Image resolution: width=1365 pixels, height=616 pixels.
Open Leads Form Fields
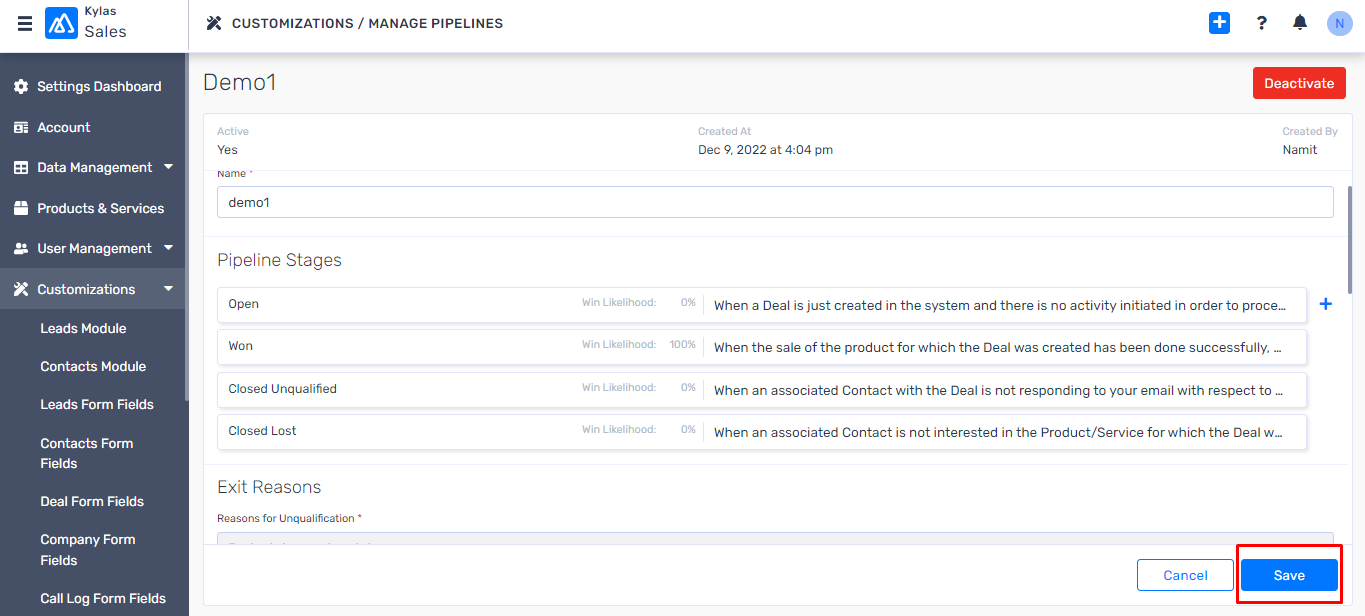pos(97,405)
